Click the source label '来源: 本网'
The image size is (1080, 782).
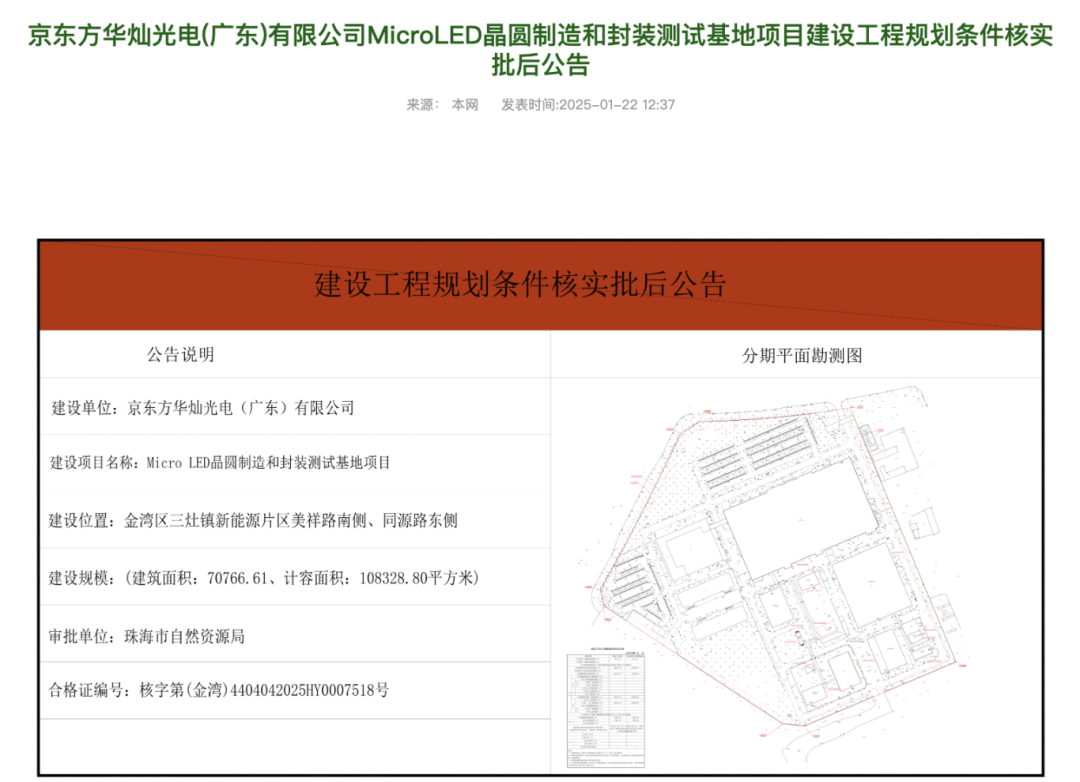coord(442,105)
